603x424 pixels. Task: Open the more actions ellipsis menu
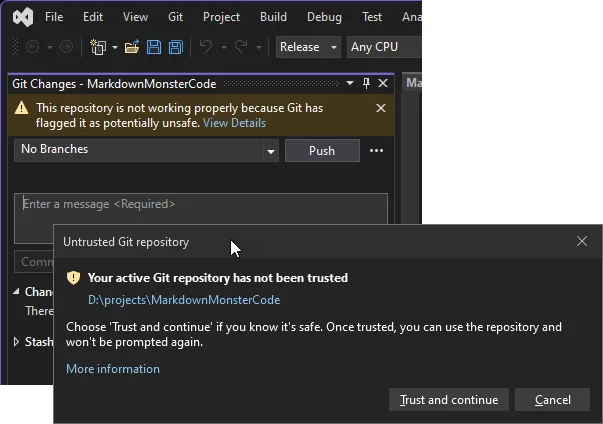(376, 151)
